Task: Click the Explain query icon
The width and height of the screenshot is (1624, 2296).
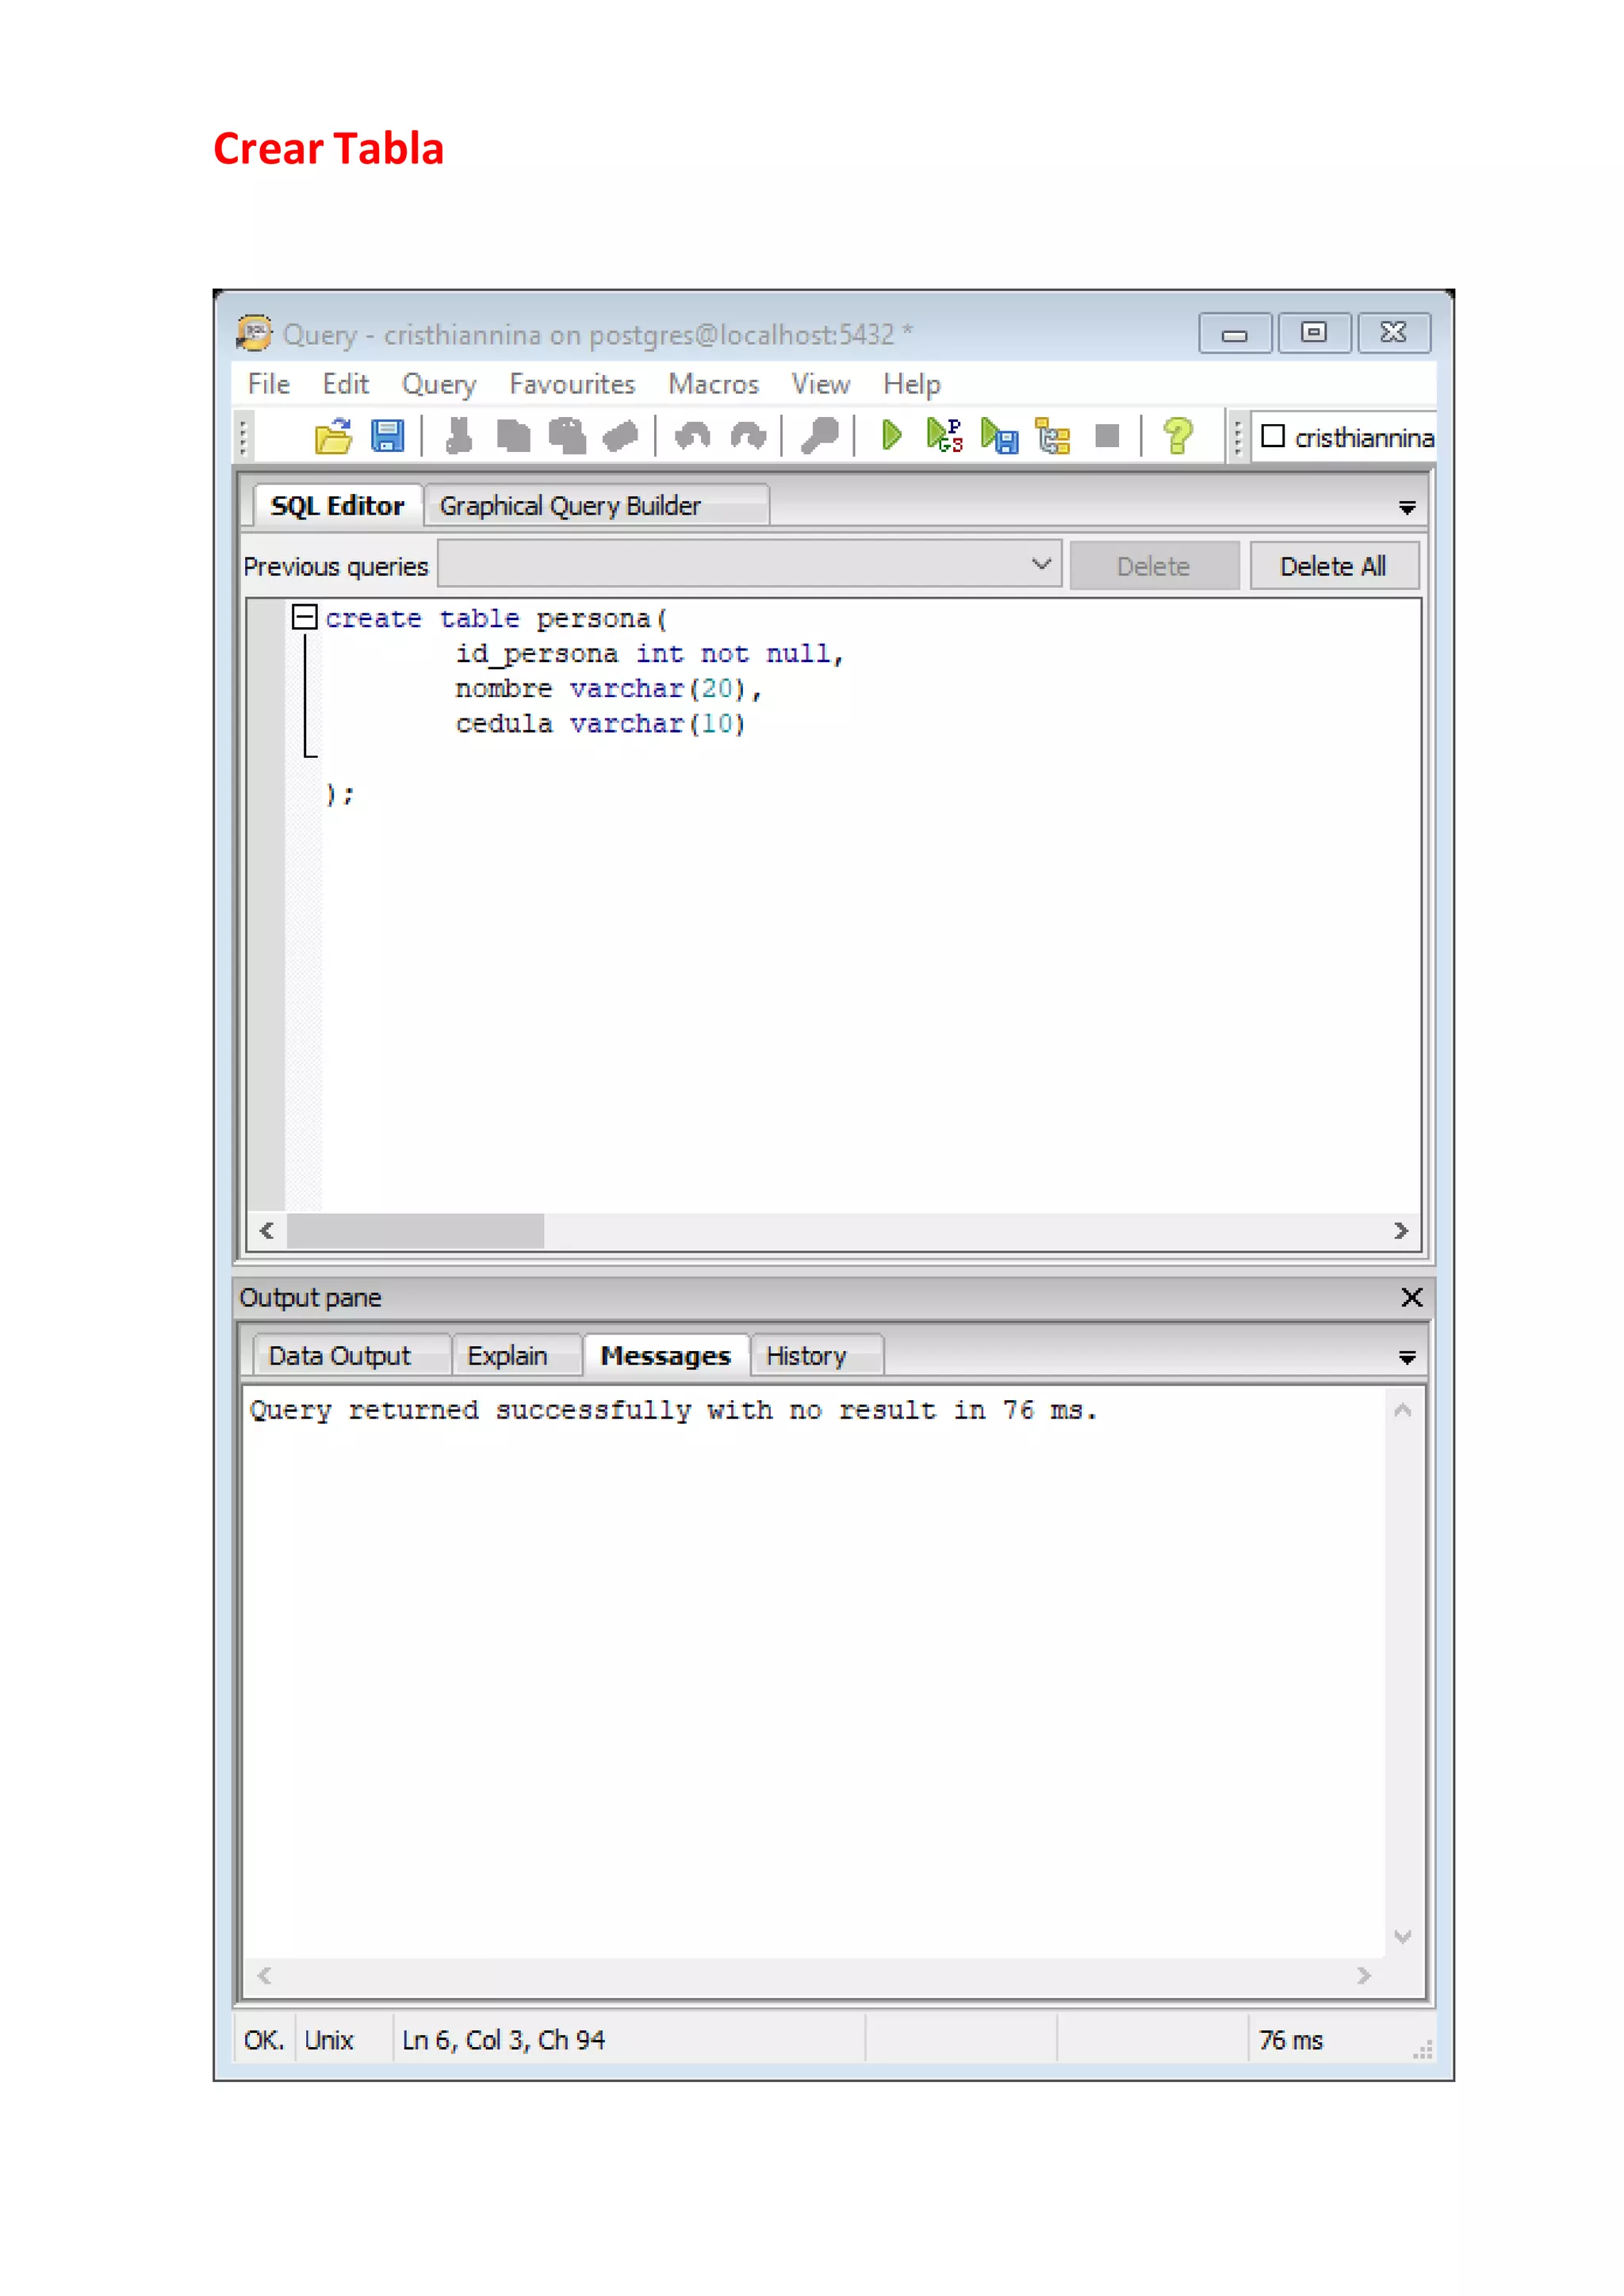Action: click(x=1052, y=436)
